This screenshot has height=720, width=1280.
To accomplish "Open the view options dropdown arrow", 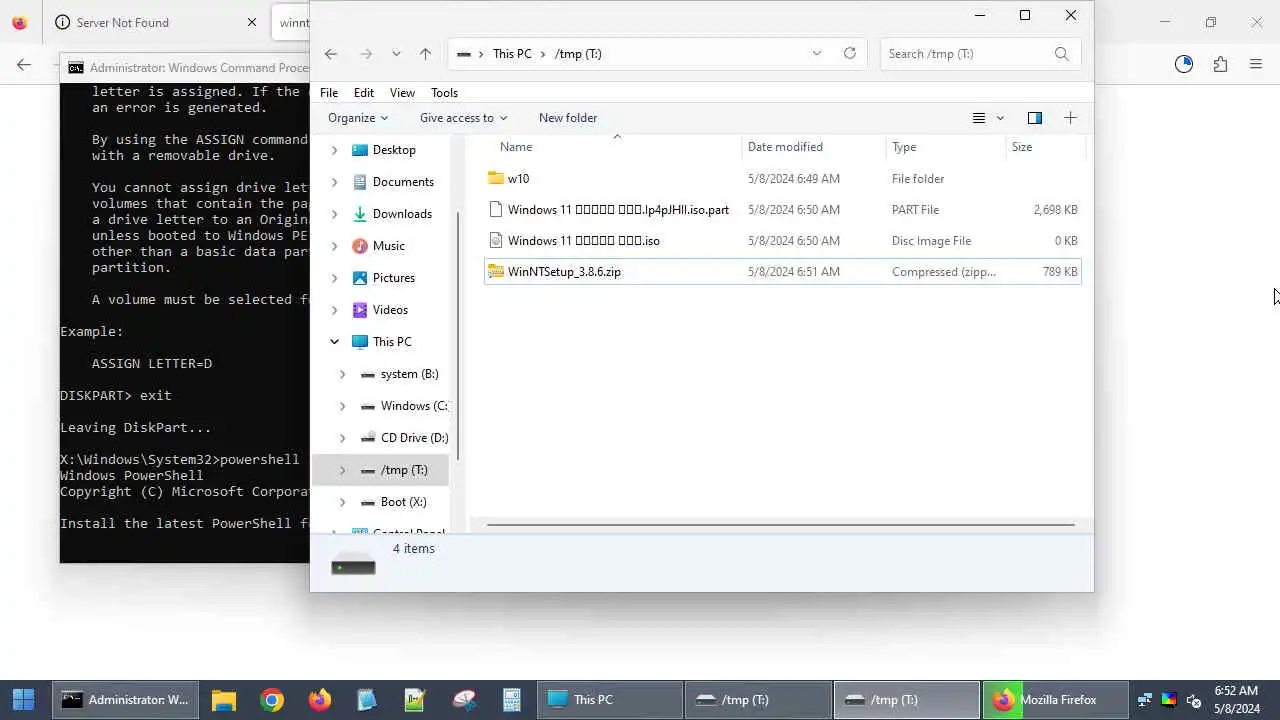I will (x=1000, y=118).
